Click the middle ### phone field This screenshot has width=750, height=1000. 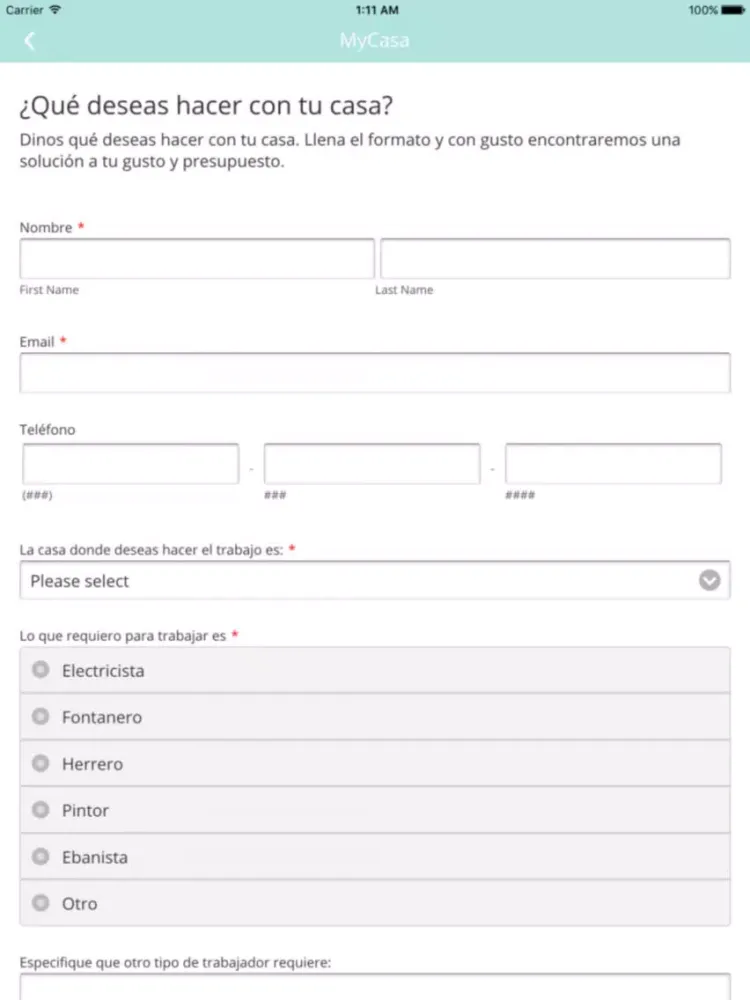[x=372, y=464]
